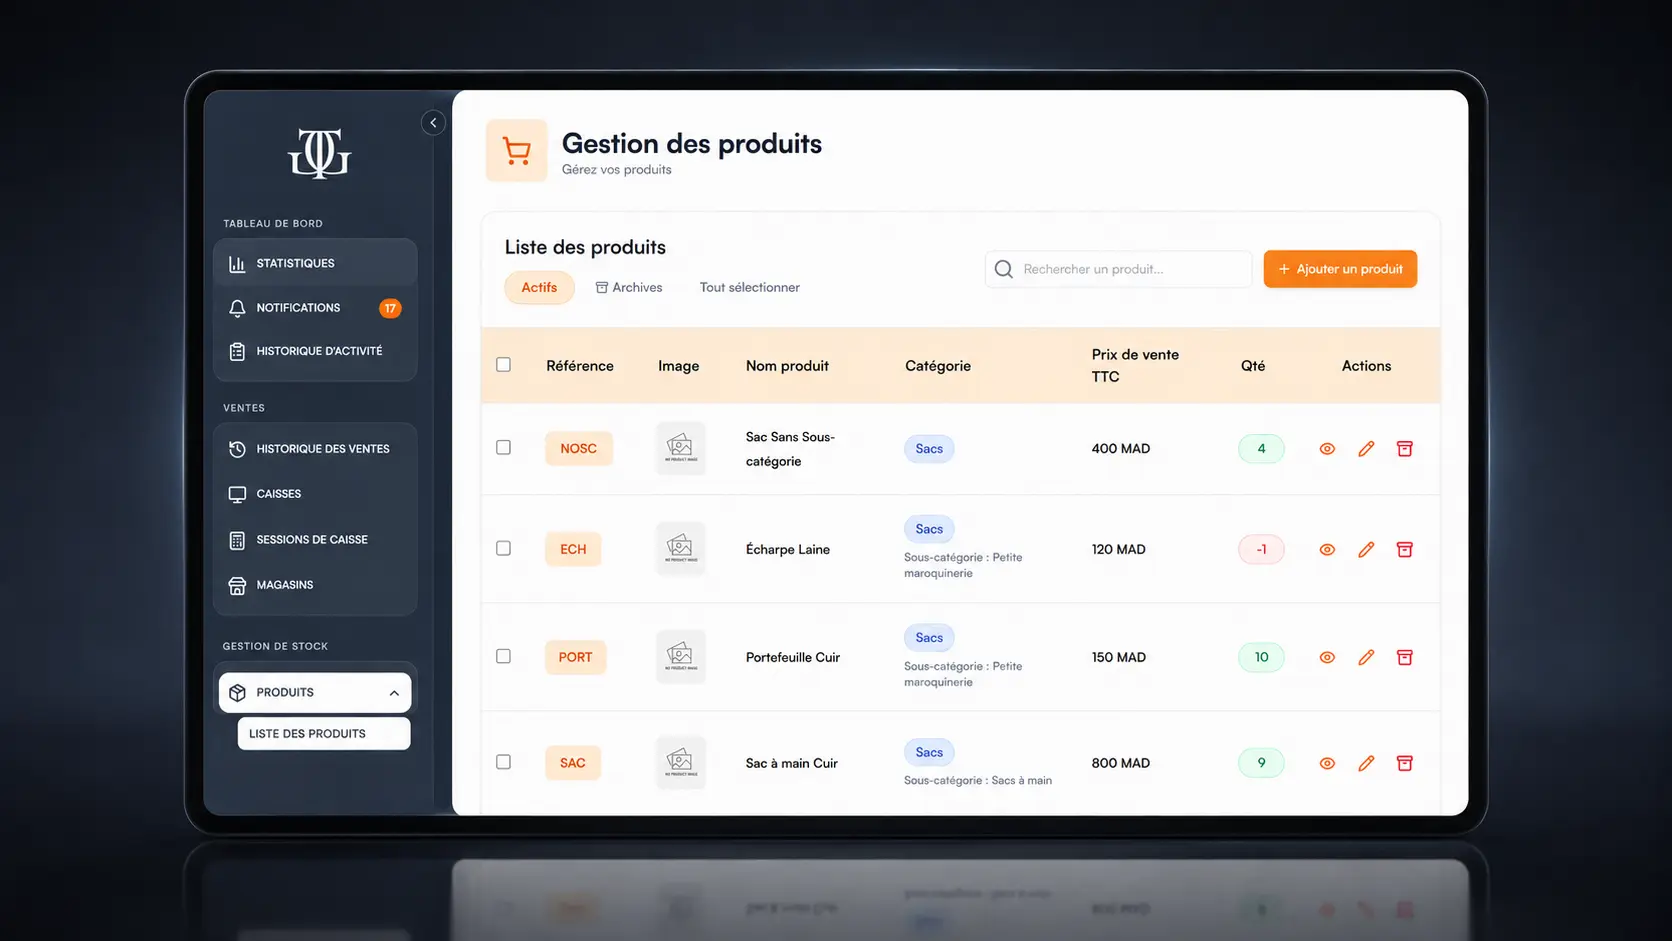
Task: View Écharpe Laine details via eye icon
Action: (x=1327, y=550)
